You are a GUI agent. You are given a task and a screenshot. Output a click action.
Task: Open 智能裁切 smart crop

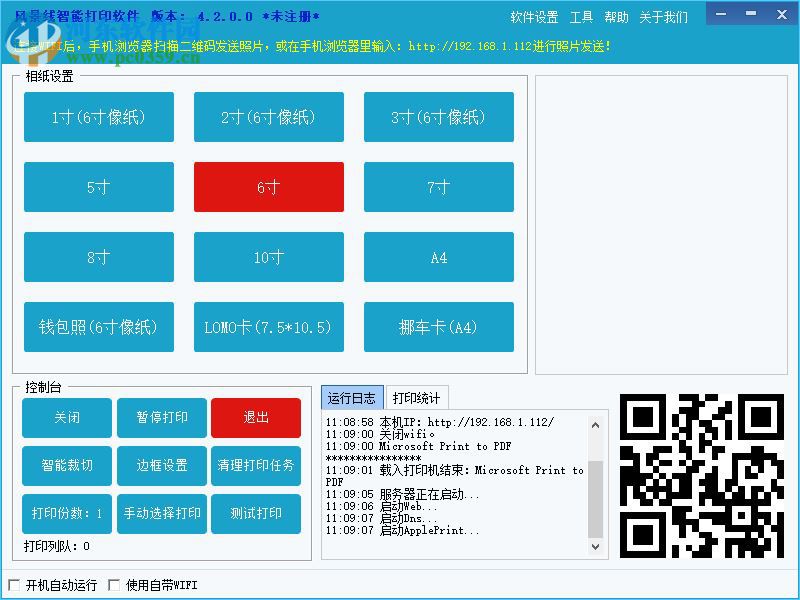point(66,466)
